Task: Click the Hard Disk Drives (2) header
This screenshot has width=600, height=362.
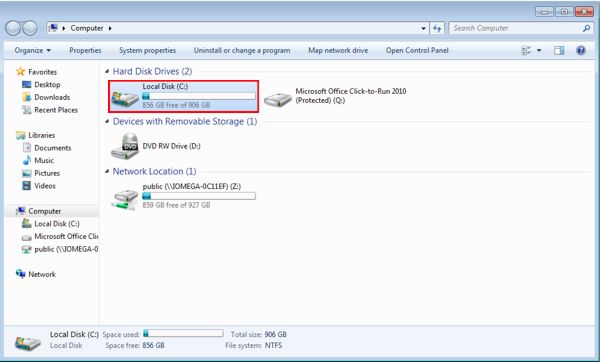Action: tap(152, 71)
